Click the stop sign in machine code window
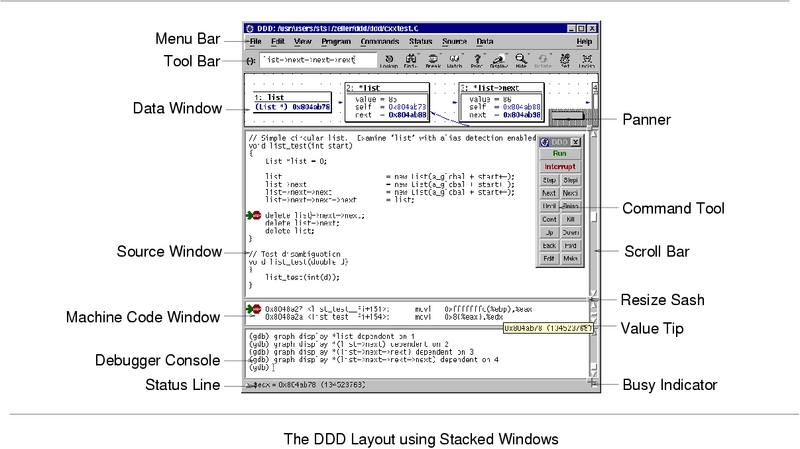The width and height of the screenshot is (800, 449). coord(257,309)
